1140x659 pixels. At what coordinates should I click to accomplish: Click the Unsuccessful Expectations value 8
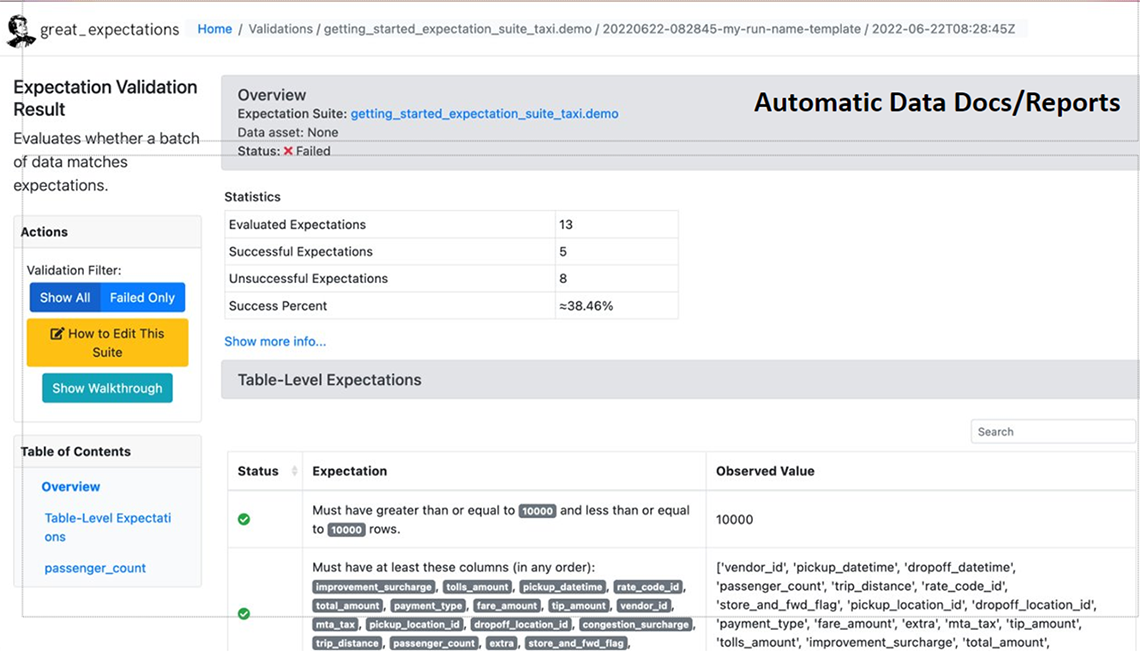(x=563, y=279)
